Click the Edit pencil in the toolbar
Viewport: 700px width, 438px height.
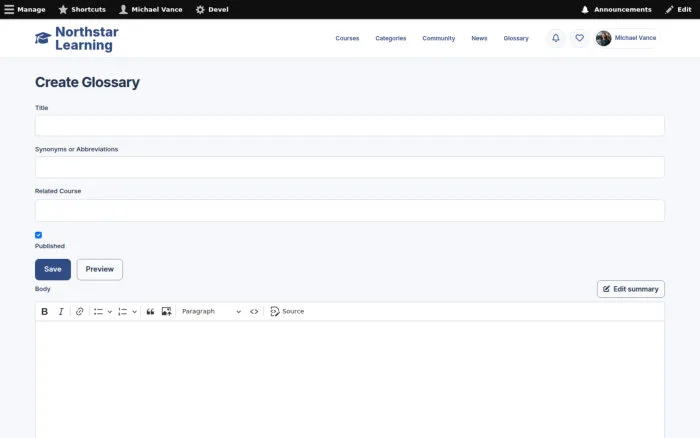click(x=678, y=9)
